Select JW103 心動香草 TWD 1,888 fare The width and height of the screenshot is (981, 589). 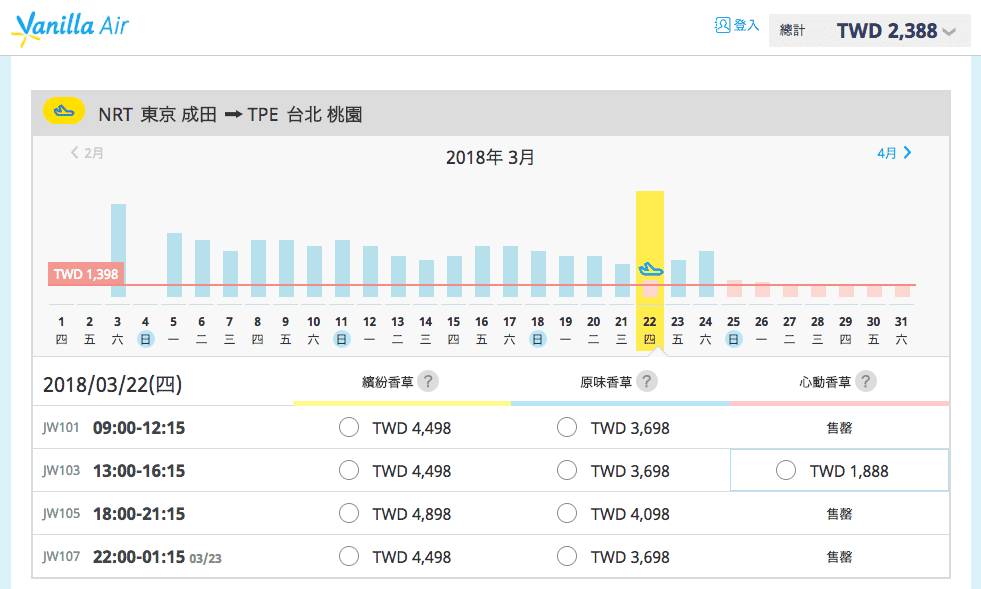pos(786,470)
